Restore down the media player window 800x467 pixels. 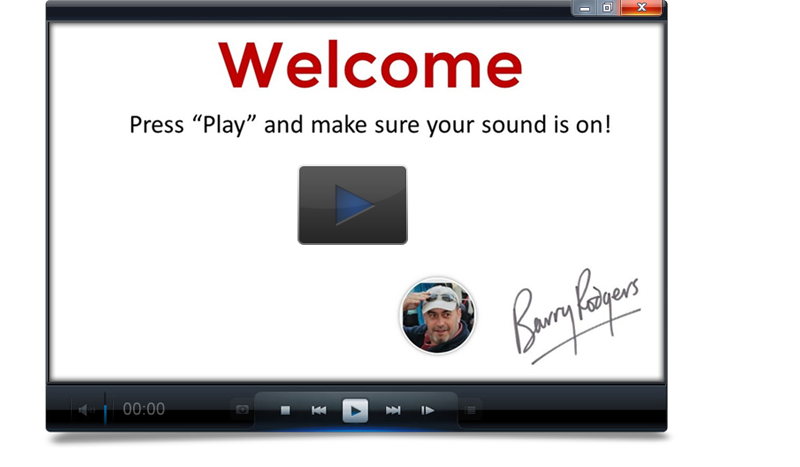click(606, 8)
